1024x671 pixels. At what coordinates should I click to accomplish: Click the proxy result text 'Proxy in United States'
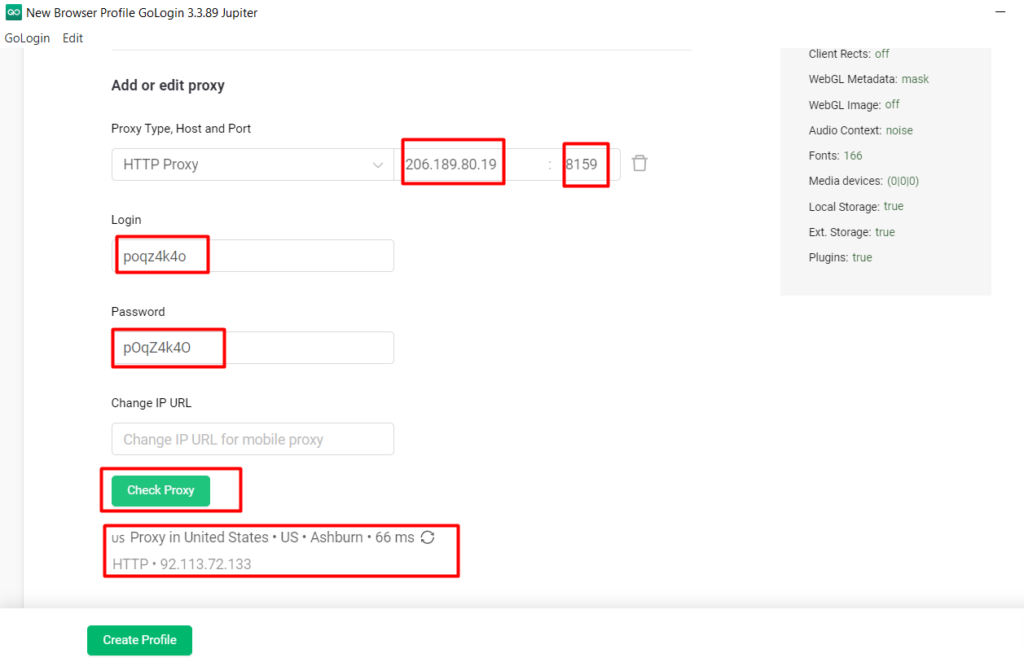pos(199,537)
